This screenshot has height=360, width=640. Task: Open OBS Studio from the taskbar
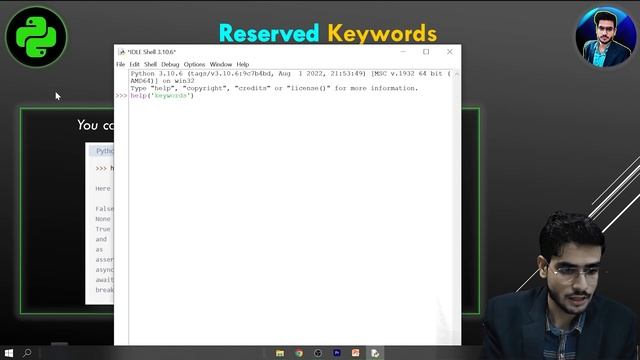coord(318,353)
